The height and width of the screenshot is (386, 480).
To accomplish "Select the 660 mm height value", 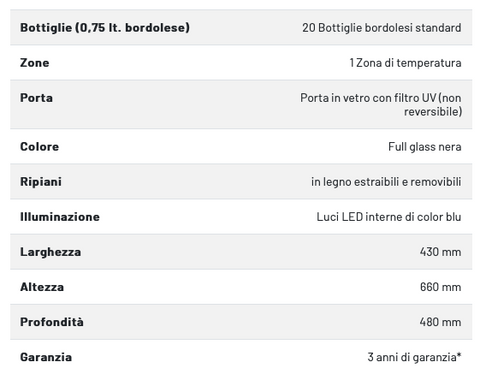I will [440, 287].
